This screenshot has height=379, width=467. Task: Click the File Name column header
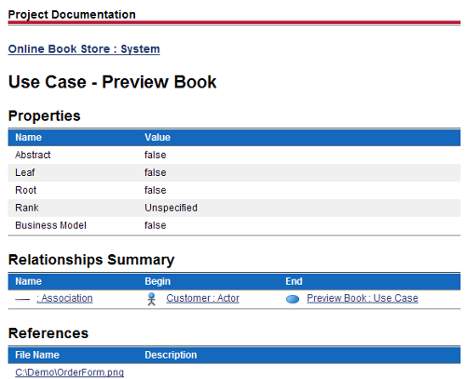(x=37, y=355)
